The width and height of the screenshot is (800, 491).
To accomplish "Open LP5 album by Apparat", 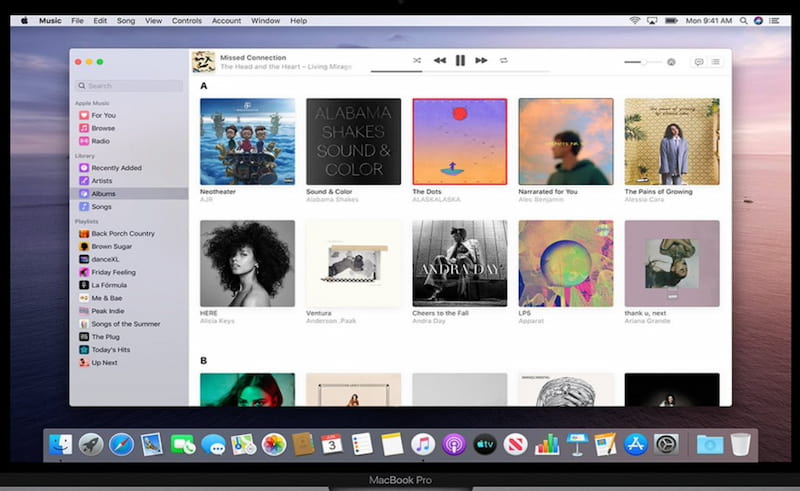I will pos(566,263).
